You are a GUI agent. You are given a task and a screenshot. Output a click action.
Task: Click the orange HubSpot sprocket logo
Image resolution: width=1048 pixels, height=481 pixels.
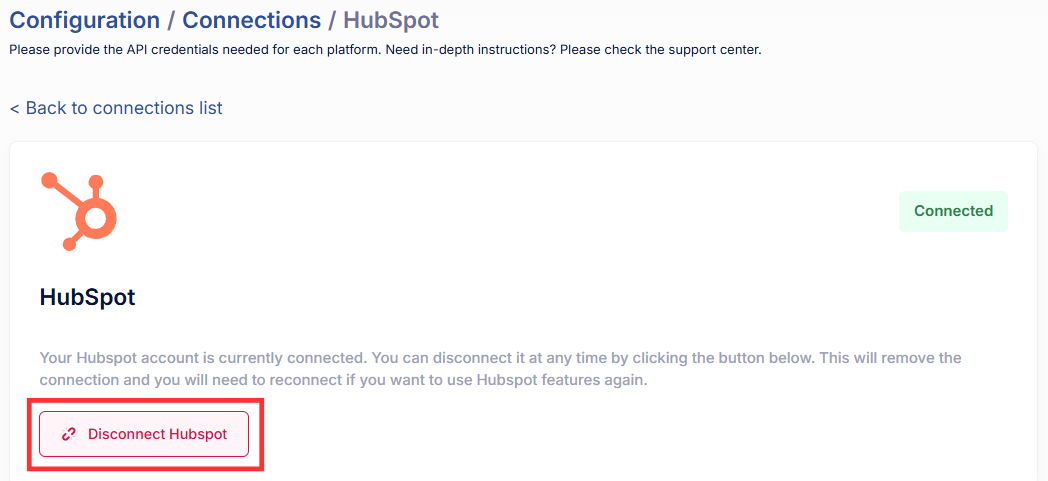79,210
